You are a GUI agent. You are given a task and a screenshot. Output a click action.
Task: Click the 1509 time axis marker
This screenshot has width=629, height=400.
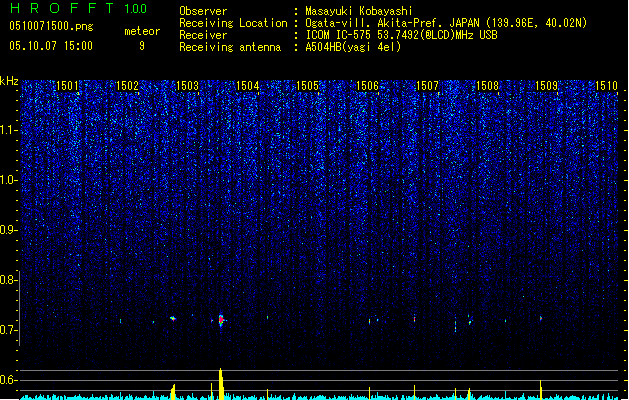click(x=547, y=86)
